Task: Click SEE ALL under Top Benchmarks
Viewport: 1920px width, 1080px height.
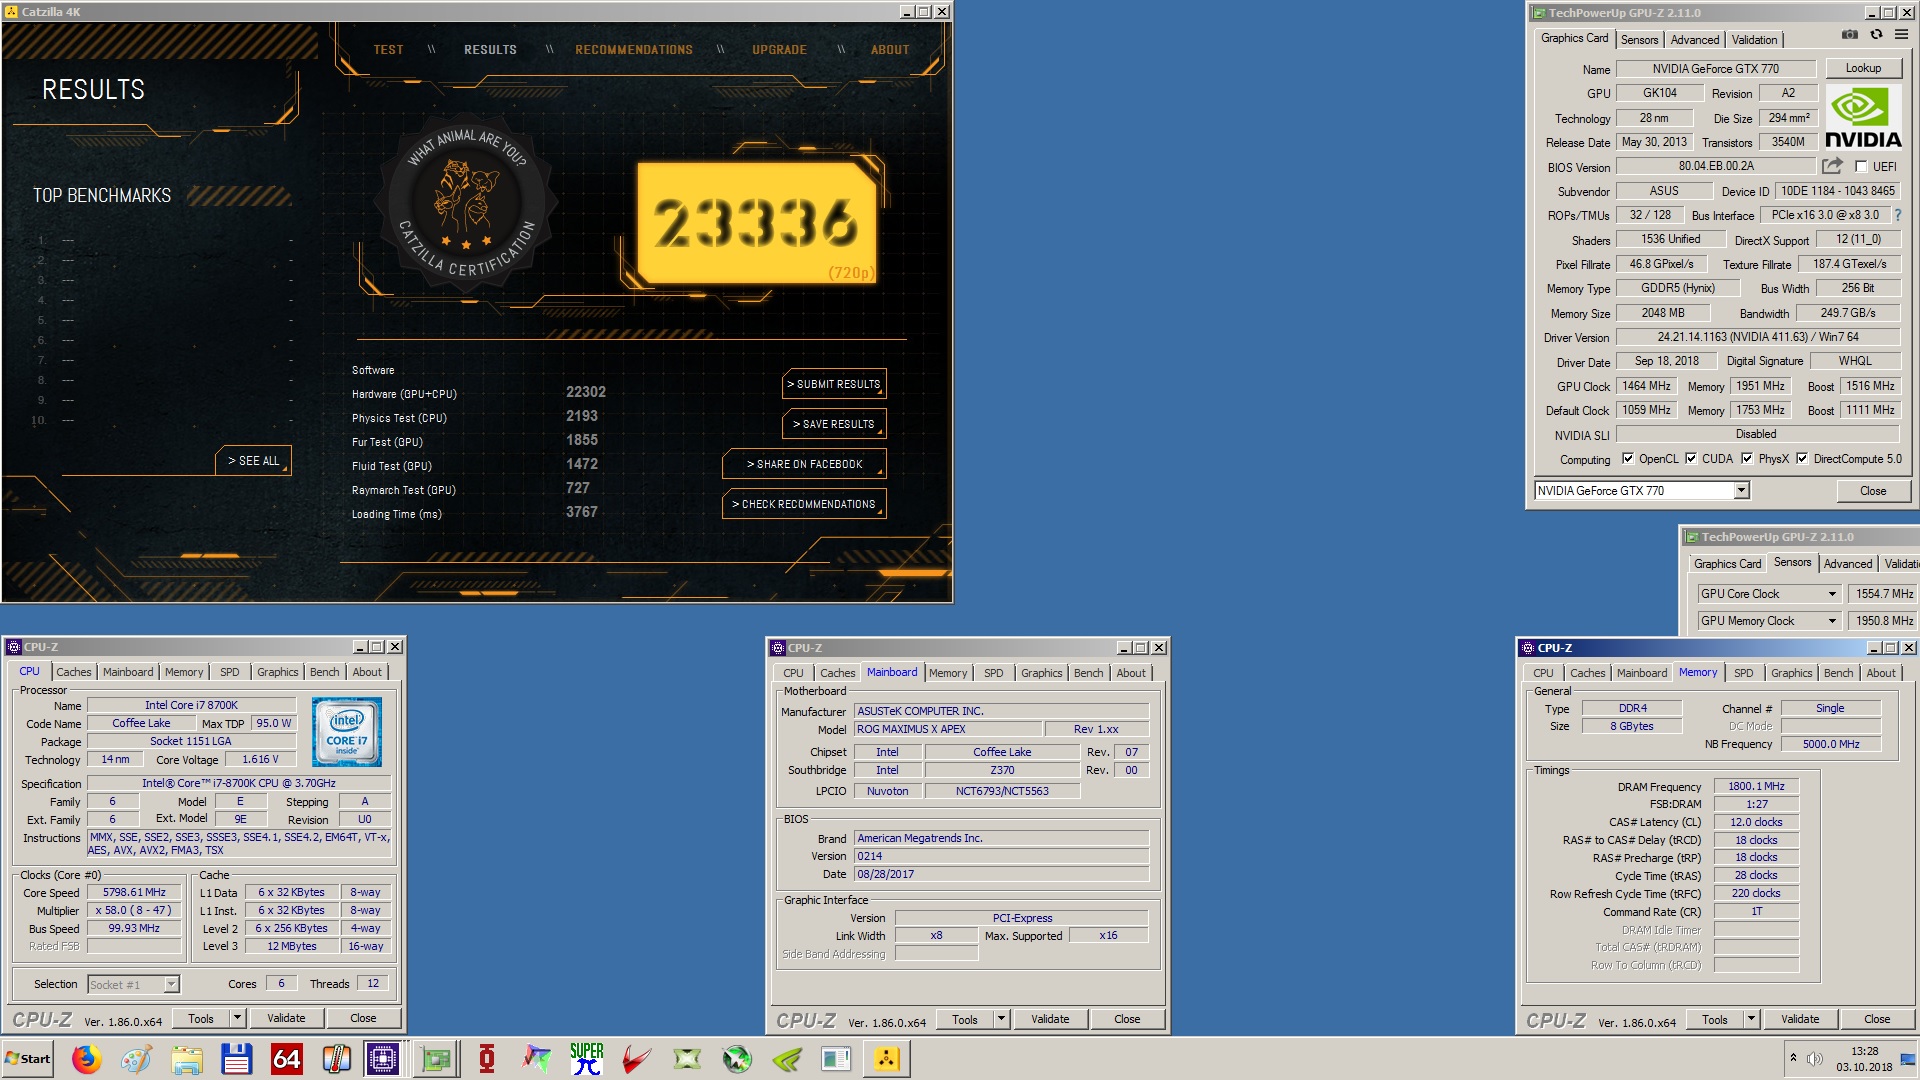Action: coord(253,461)
